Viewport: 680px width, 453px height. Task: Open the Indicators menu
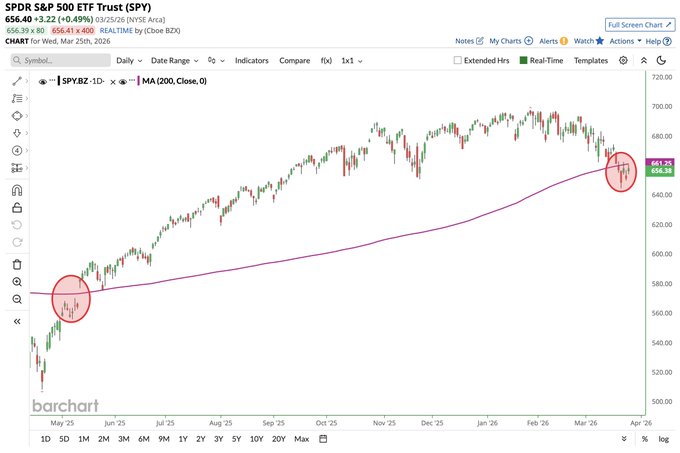click(x=250, y=60)
